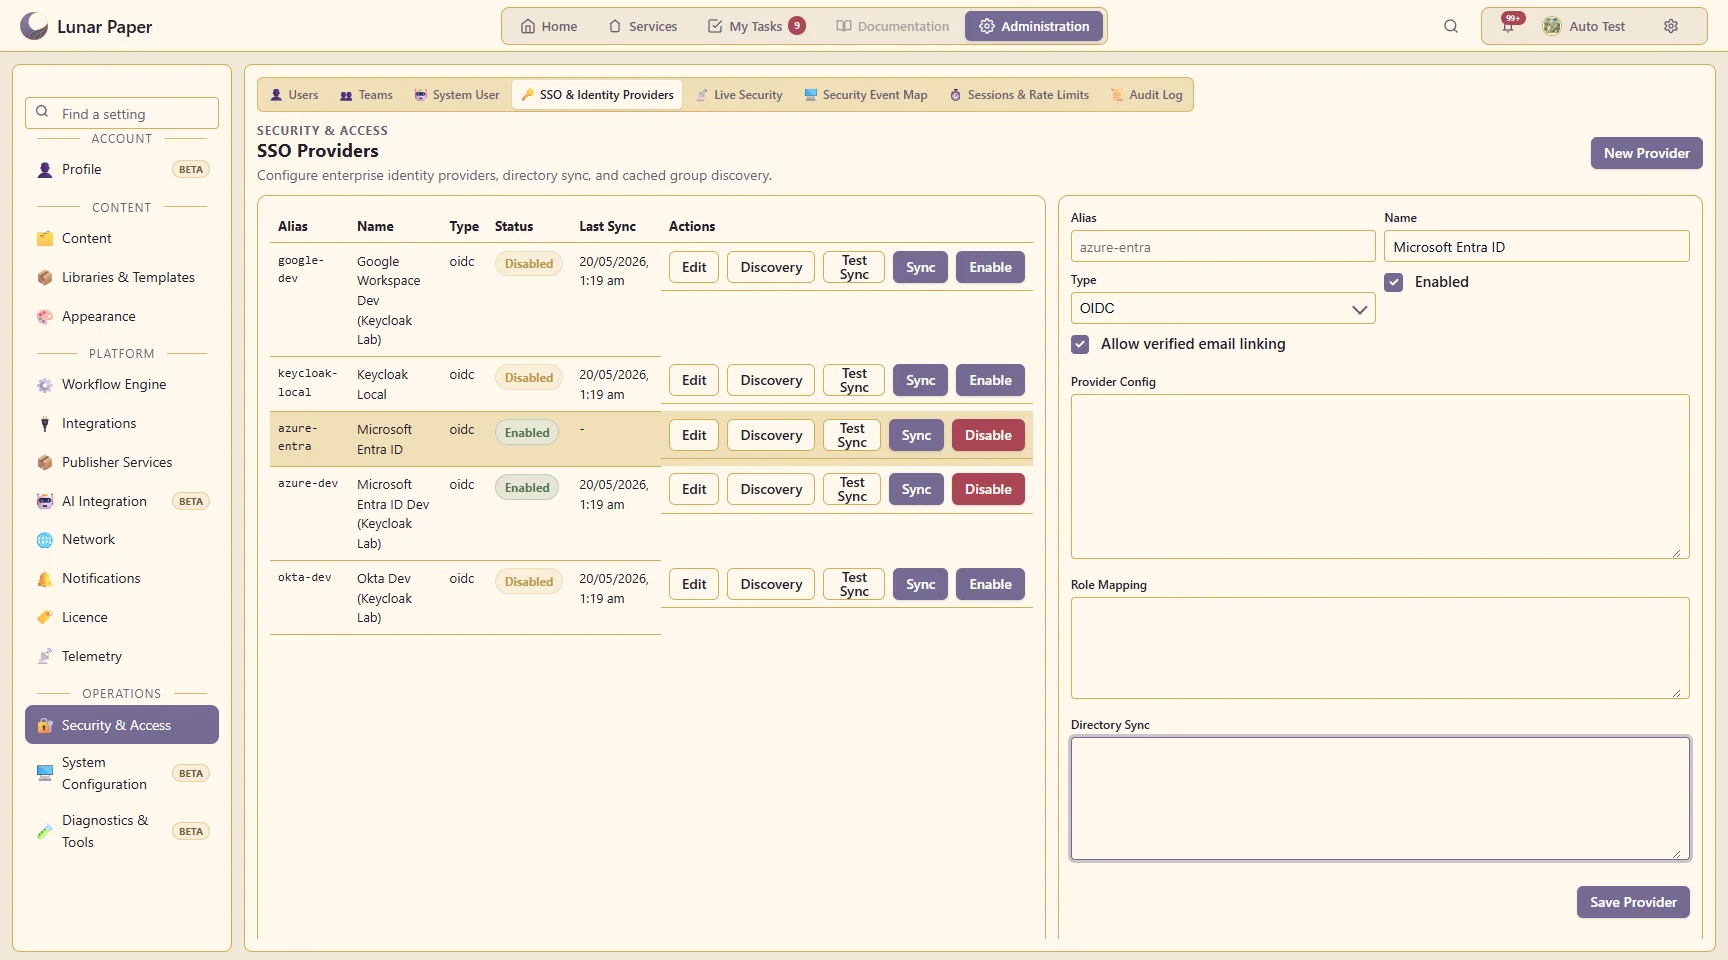Open the Security Event Map tab

[865, 95]
